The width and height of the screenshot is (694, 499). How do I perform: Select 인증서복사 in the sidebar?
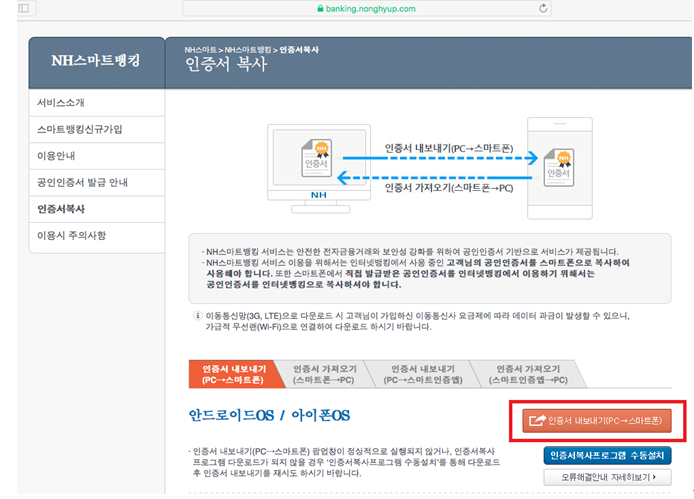97,209
